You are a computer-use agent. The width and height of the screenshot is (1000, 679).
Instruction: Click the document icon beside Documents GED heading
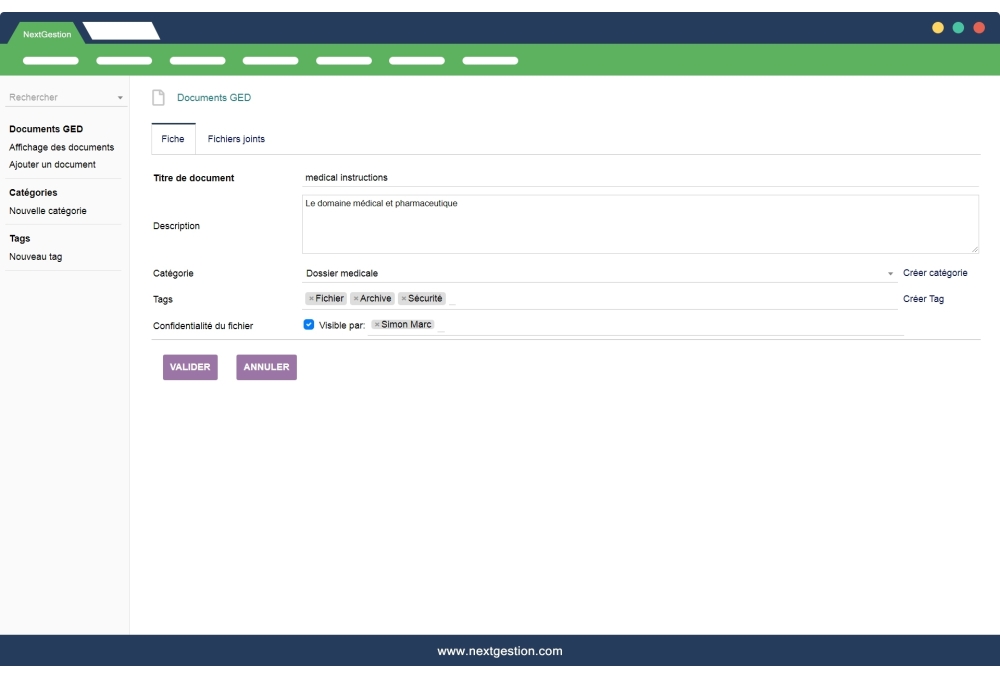pos(156,97)
